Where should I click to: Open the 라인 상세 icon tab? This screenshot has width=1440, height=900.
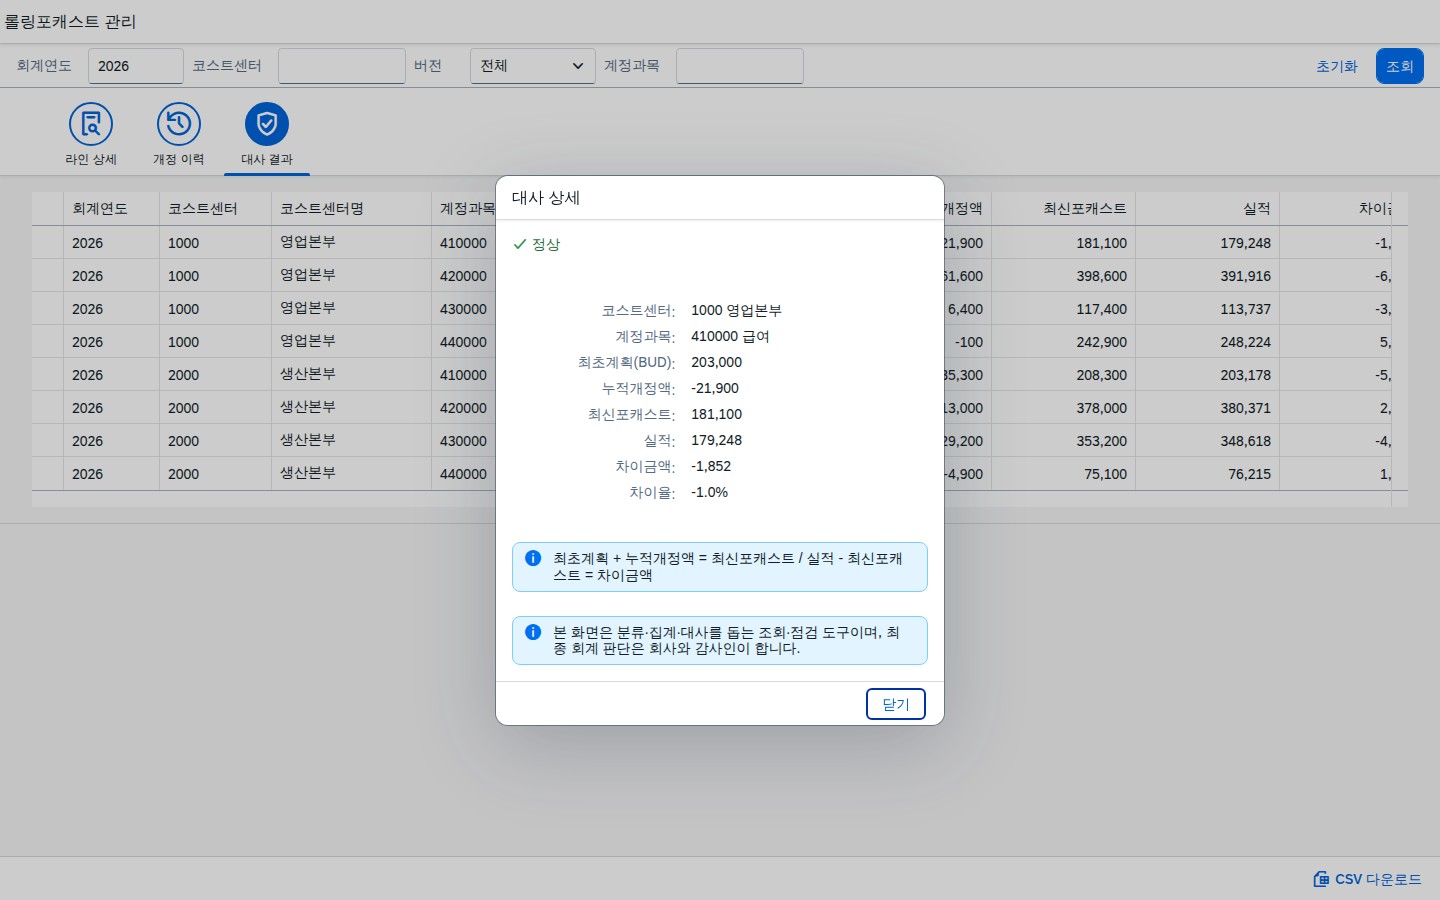tap(91, 124)
